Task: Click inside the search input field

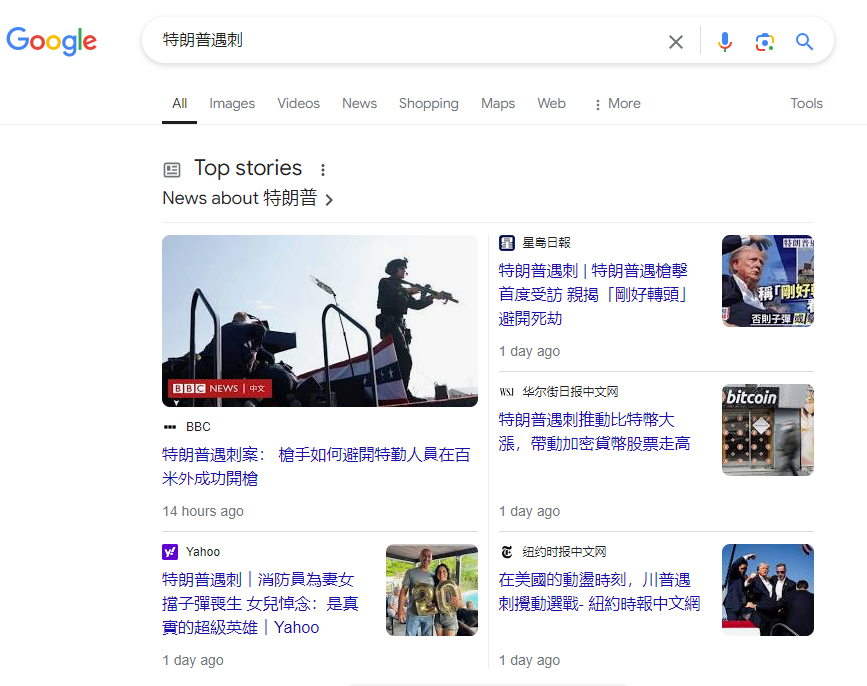Action: click(400, 41)
